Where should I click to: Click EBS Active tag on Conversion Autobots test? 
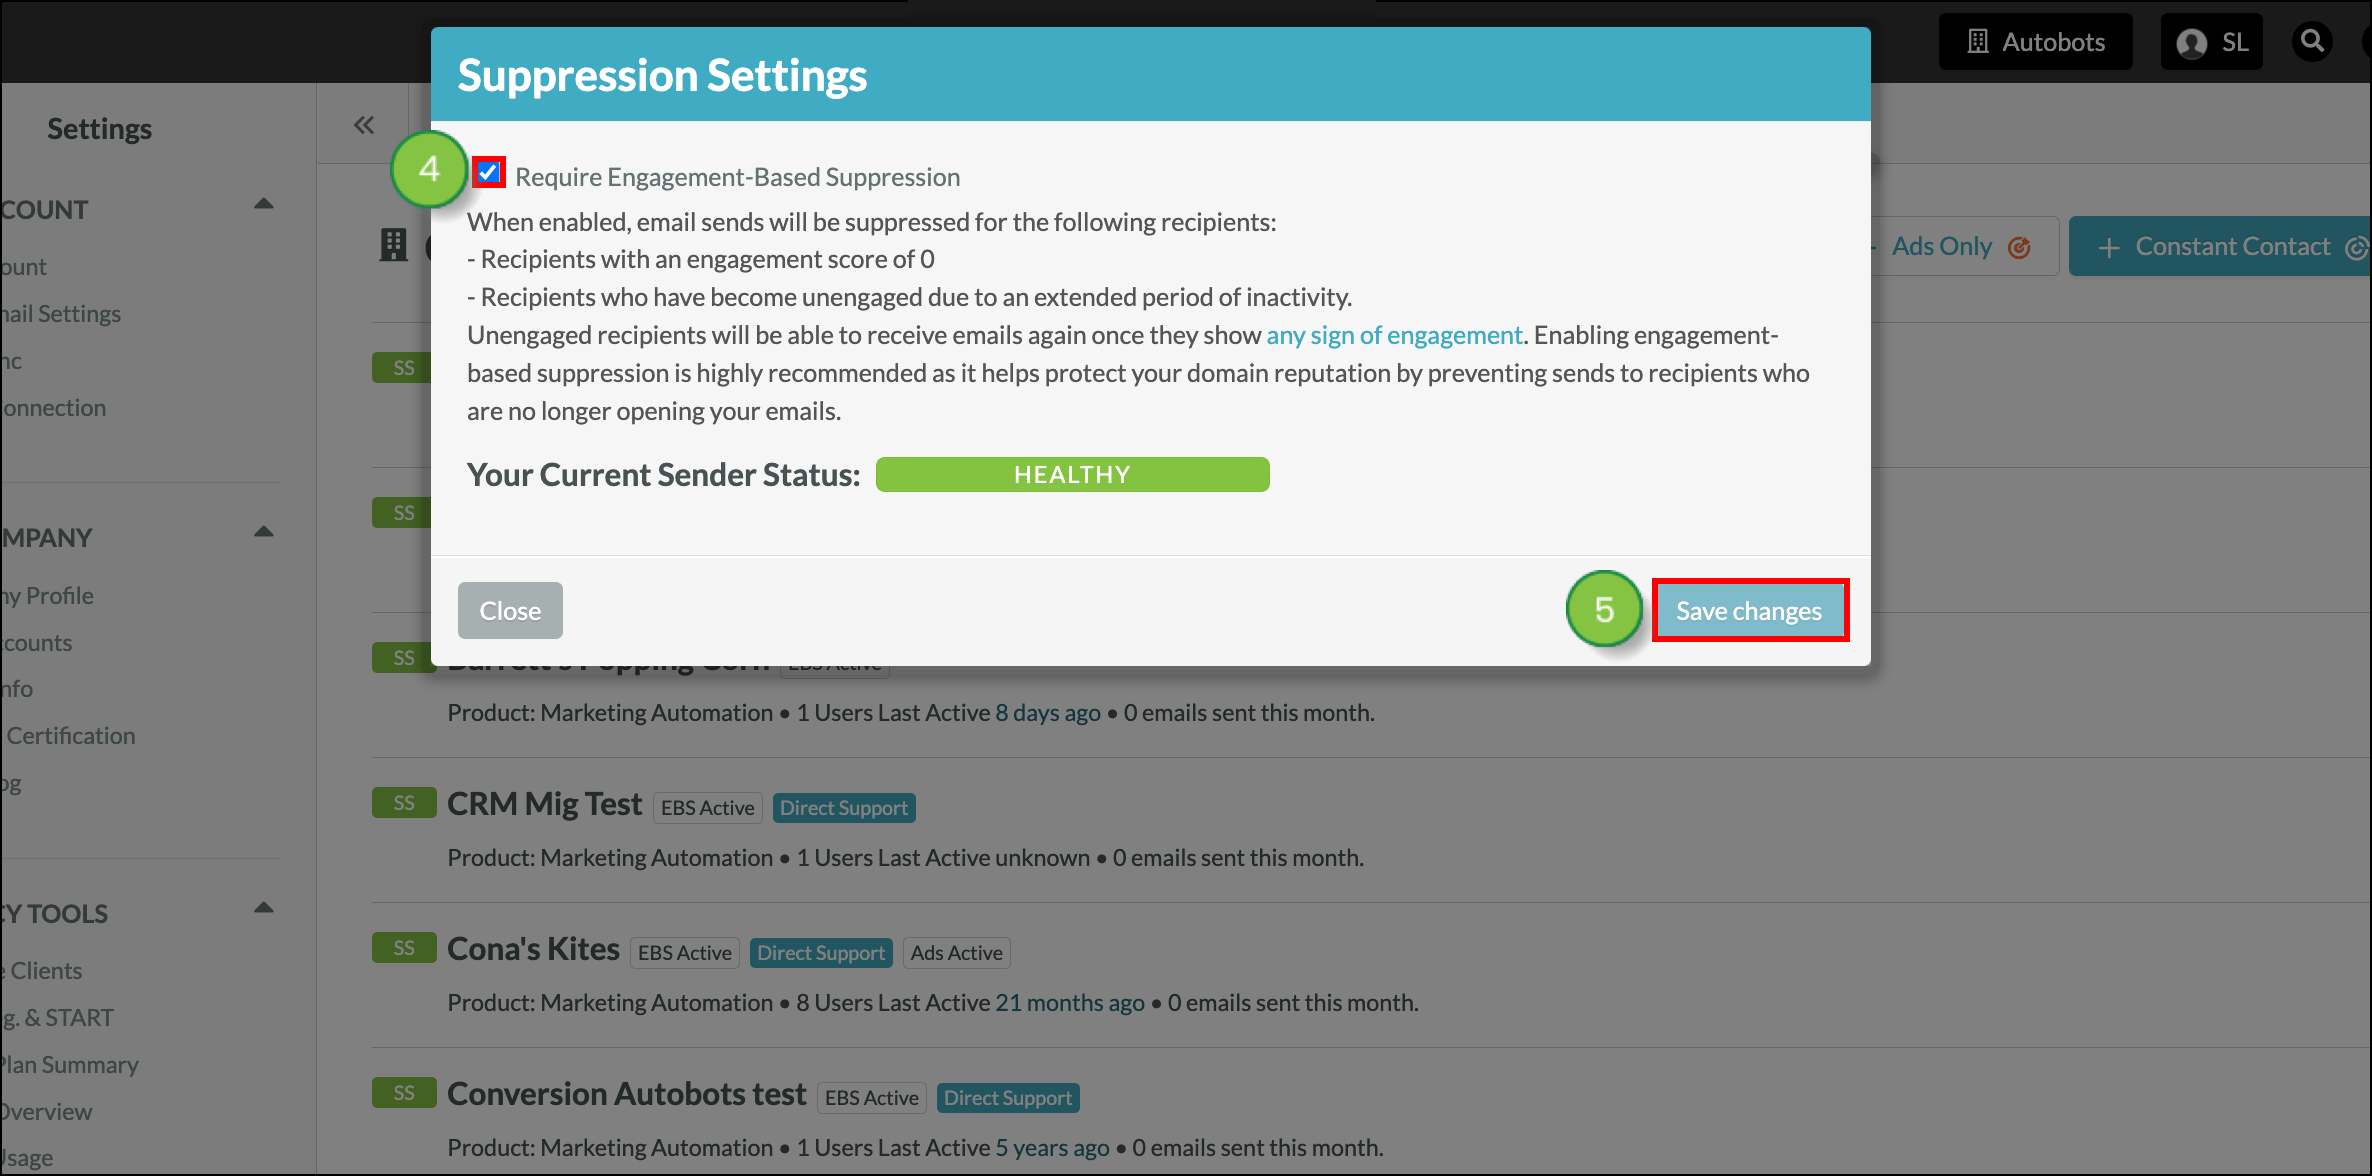872,1098
